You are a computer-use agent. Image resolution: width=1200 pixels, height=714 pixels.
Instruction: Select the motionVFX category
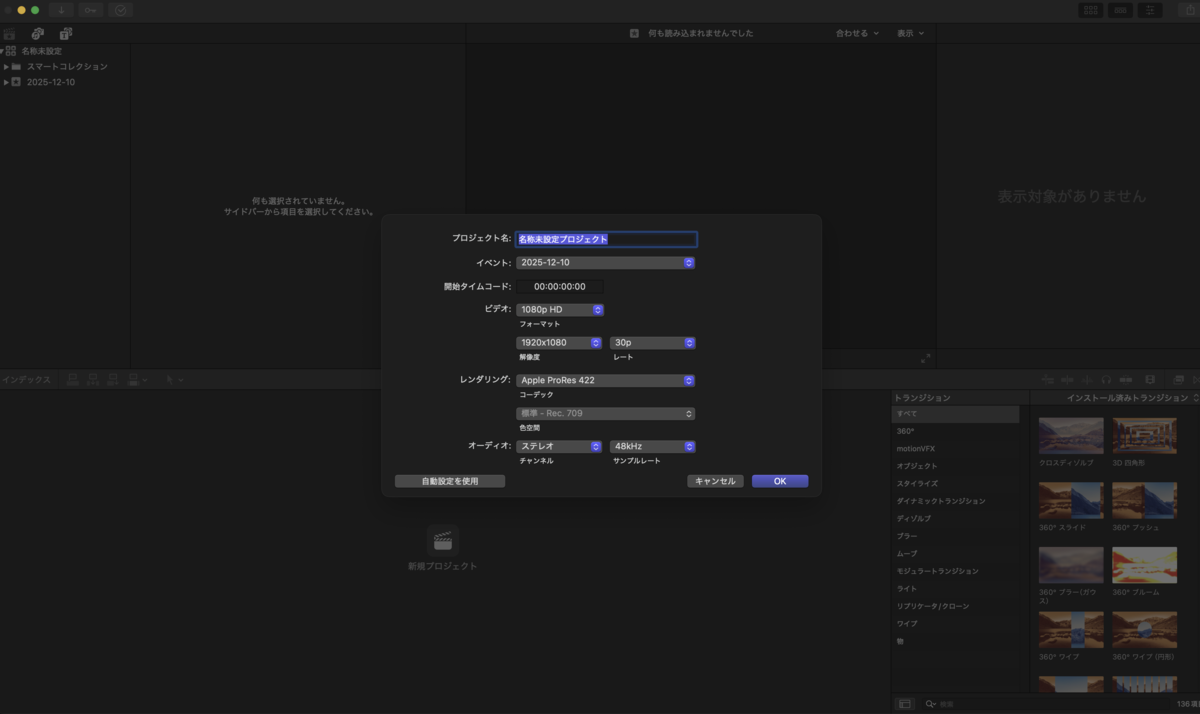955,449
